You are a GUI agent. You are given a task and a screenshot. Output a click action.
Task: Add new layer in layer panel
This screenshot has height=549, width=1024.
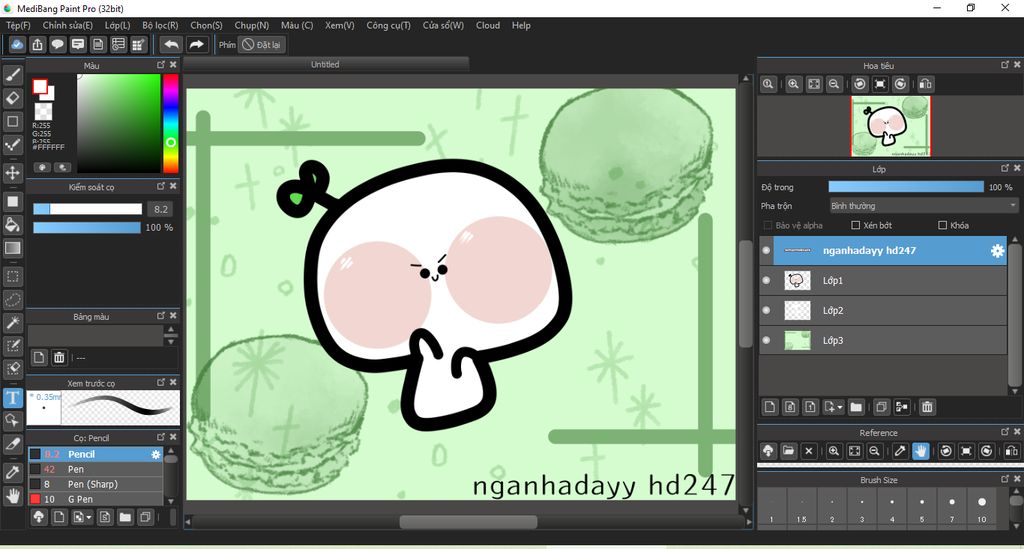click(770, 407)
